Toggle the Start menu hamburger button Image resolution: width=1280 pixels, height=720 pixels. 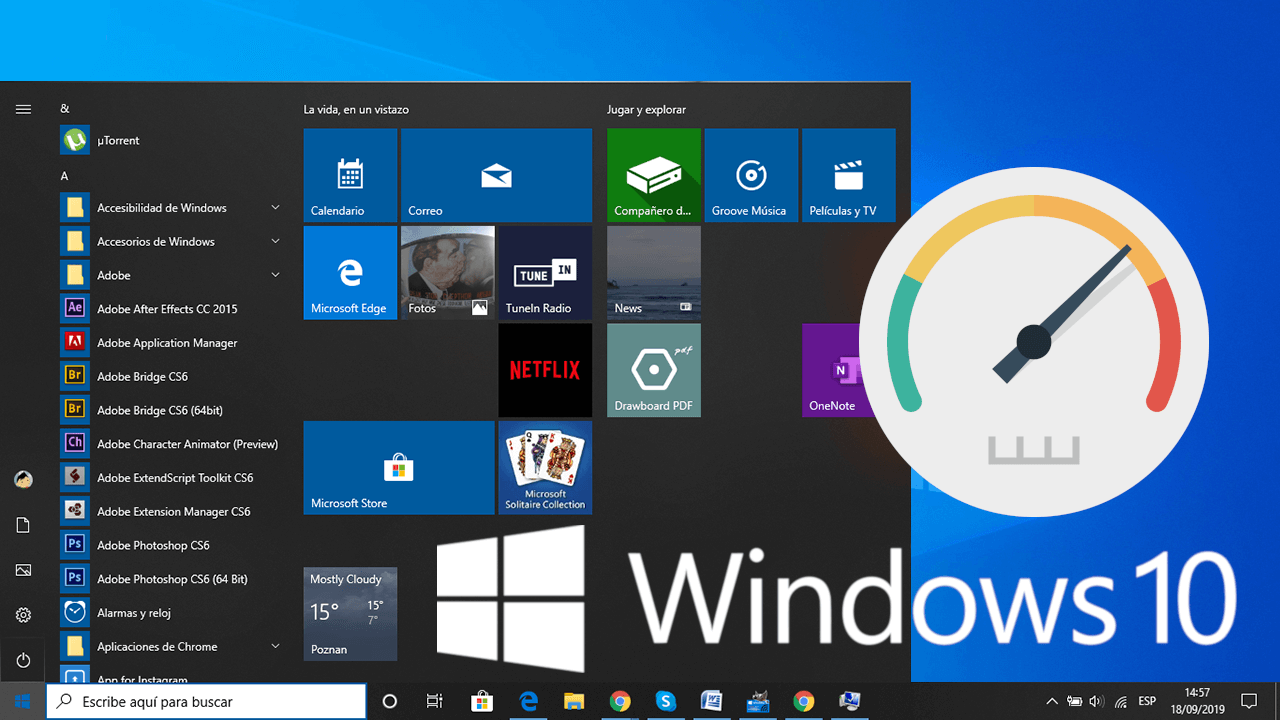tap(23, 109)
